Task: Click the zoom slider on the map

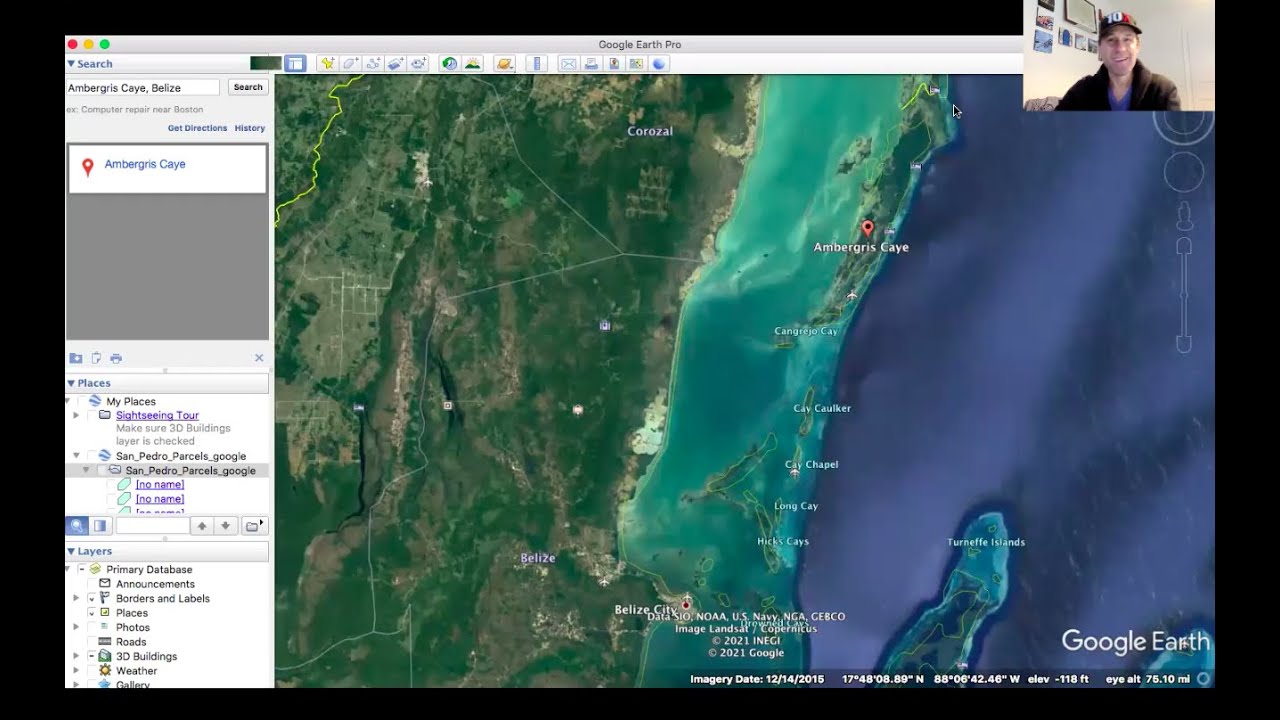Action: tap(1184, 296)
